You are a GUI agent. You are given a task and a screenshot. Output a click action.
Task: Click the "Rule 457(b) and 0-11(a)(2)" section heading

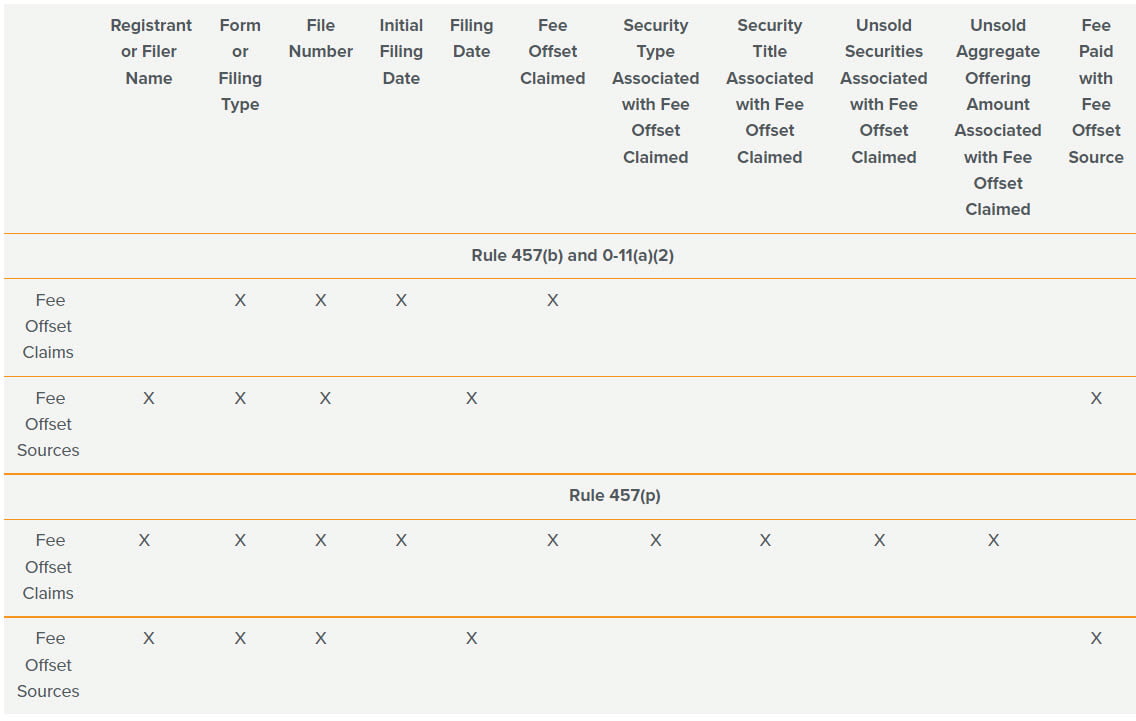click(572, 256)
